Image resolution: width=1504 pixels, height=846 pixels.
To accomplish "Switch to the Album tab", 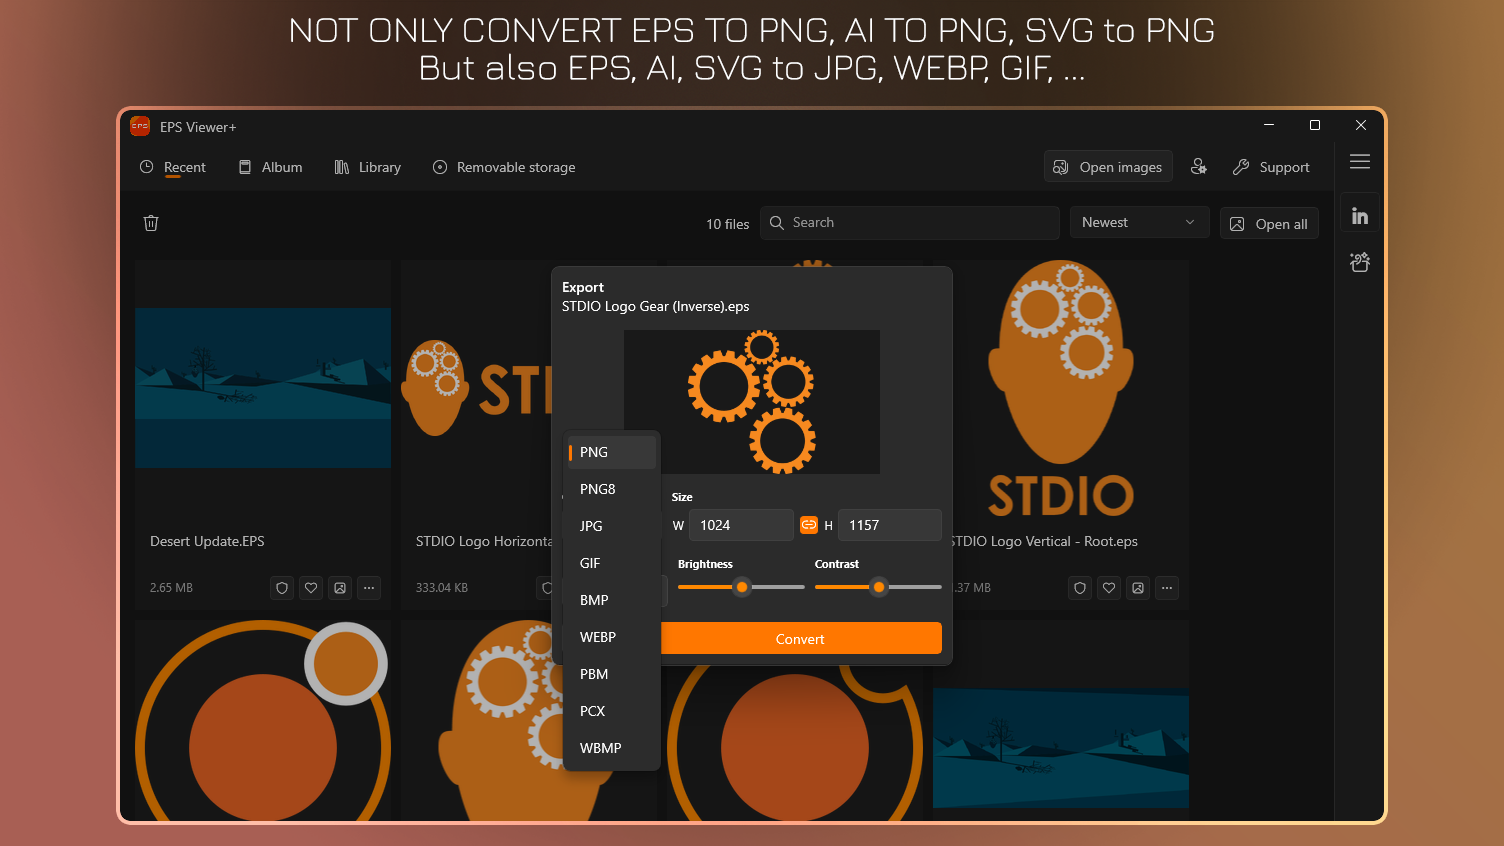I will coord(271,167).
